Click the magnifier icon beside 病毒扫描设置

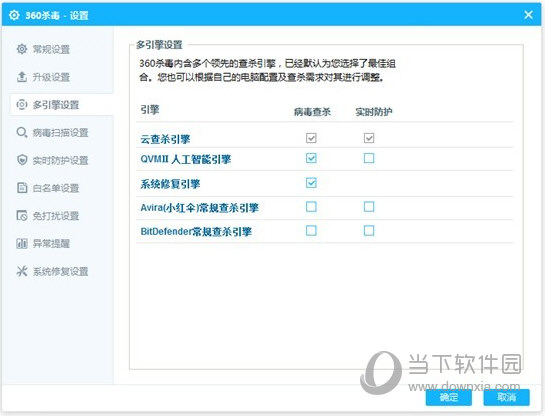pyautogui.click(x=22, y=132)
